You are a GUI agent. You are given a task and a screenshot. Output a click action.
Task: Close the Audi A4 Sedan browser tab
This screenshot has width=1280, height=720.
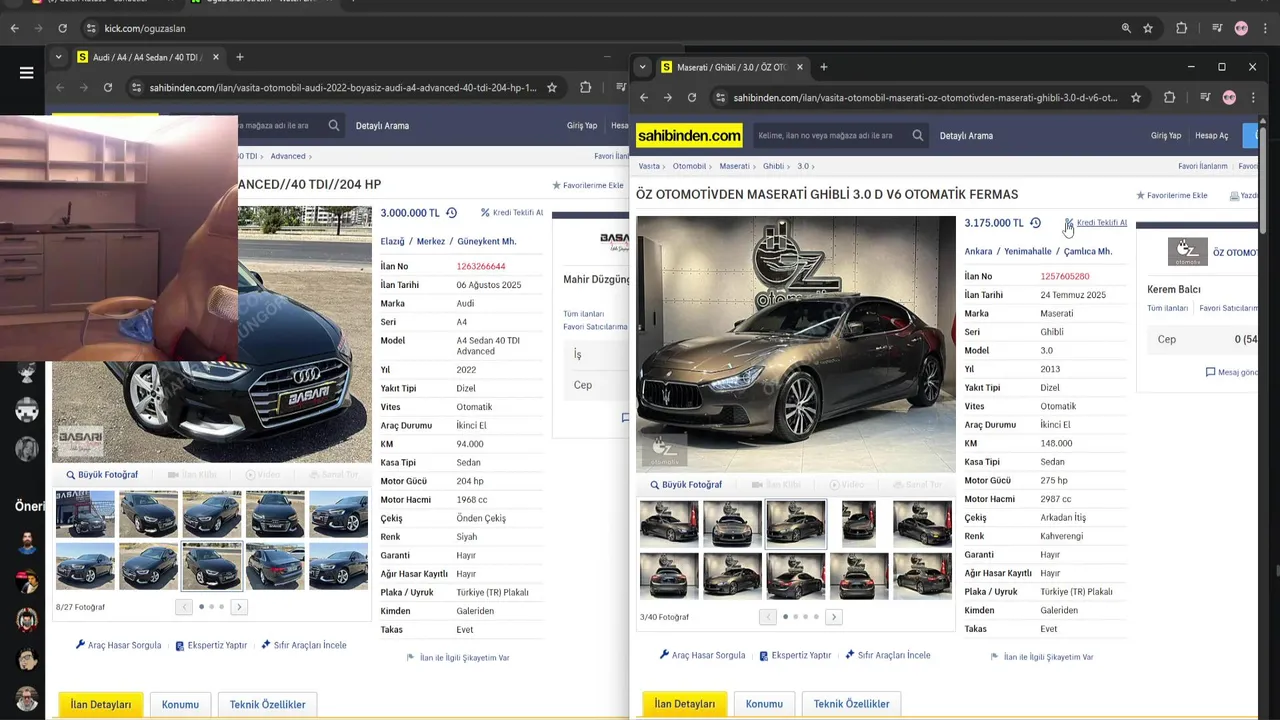pos(215,57)
